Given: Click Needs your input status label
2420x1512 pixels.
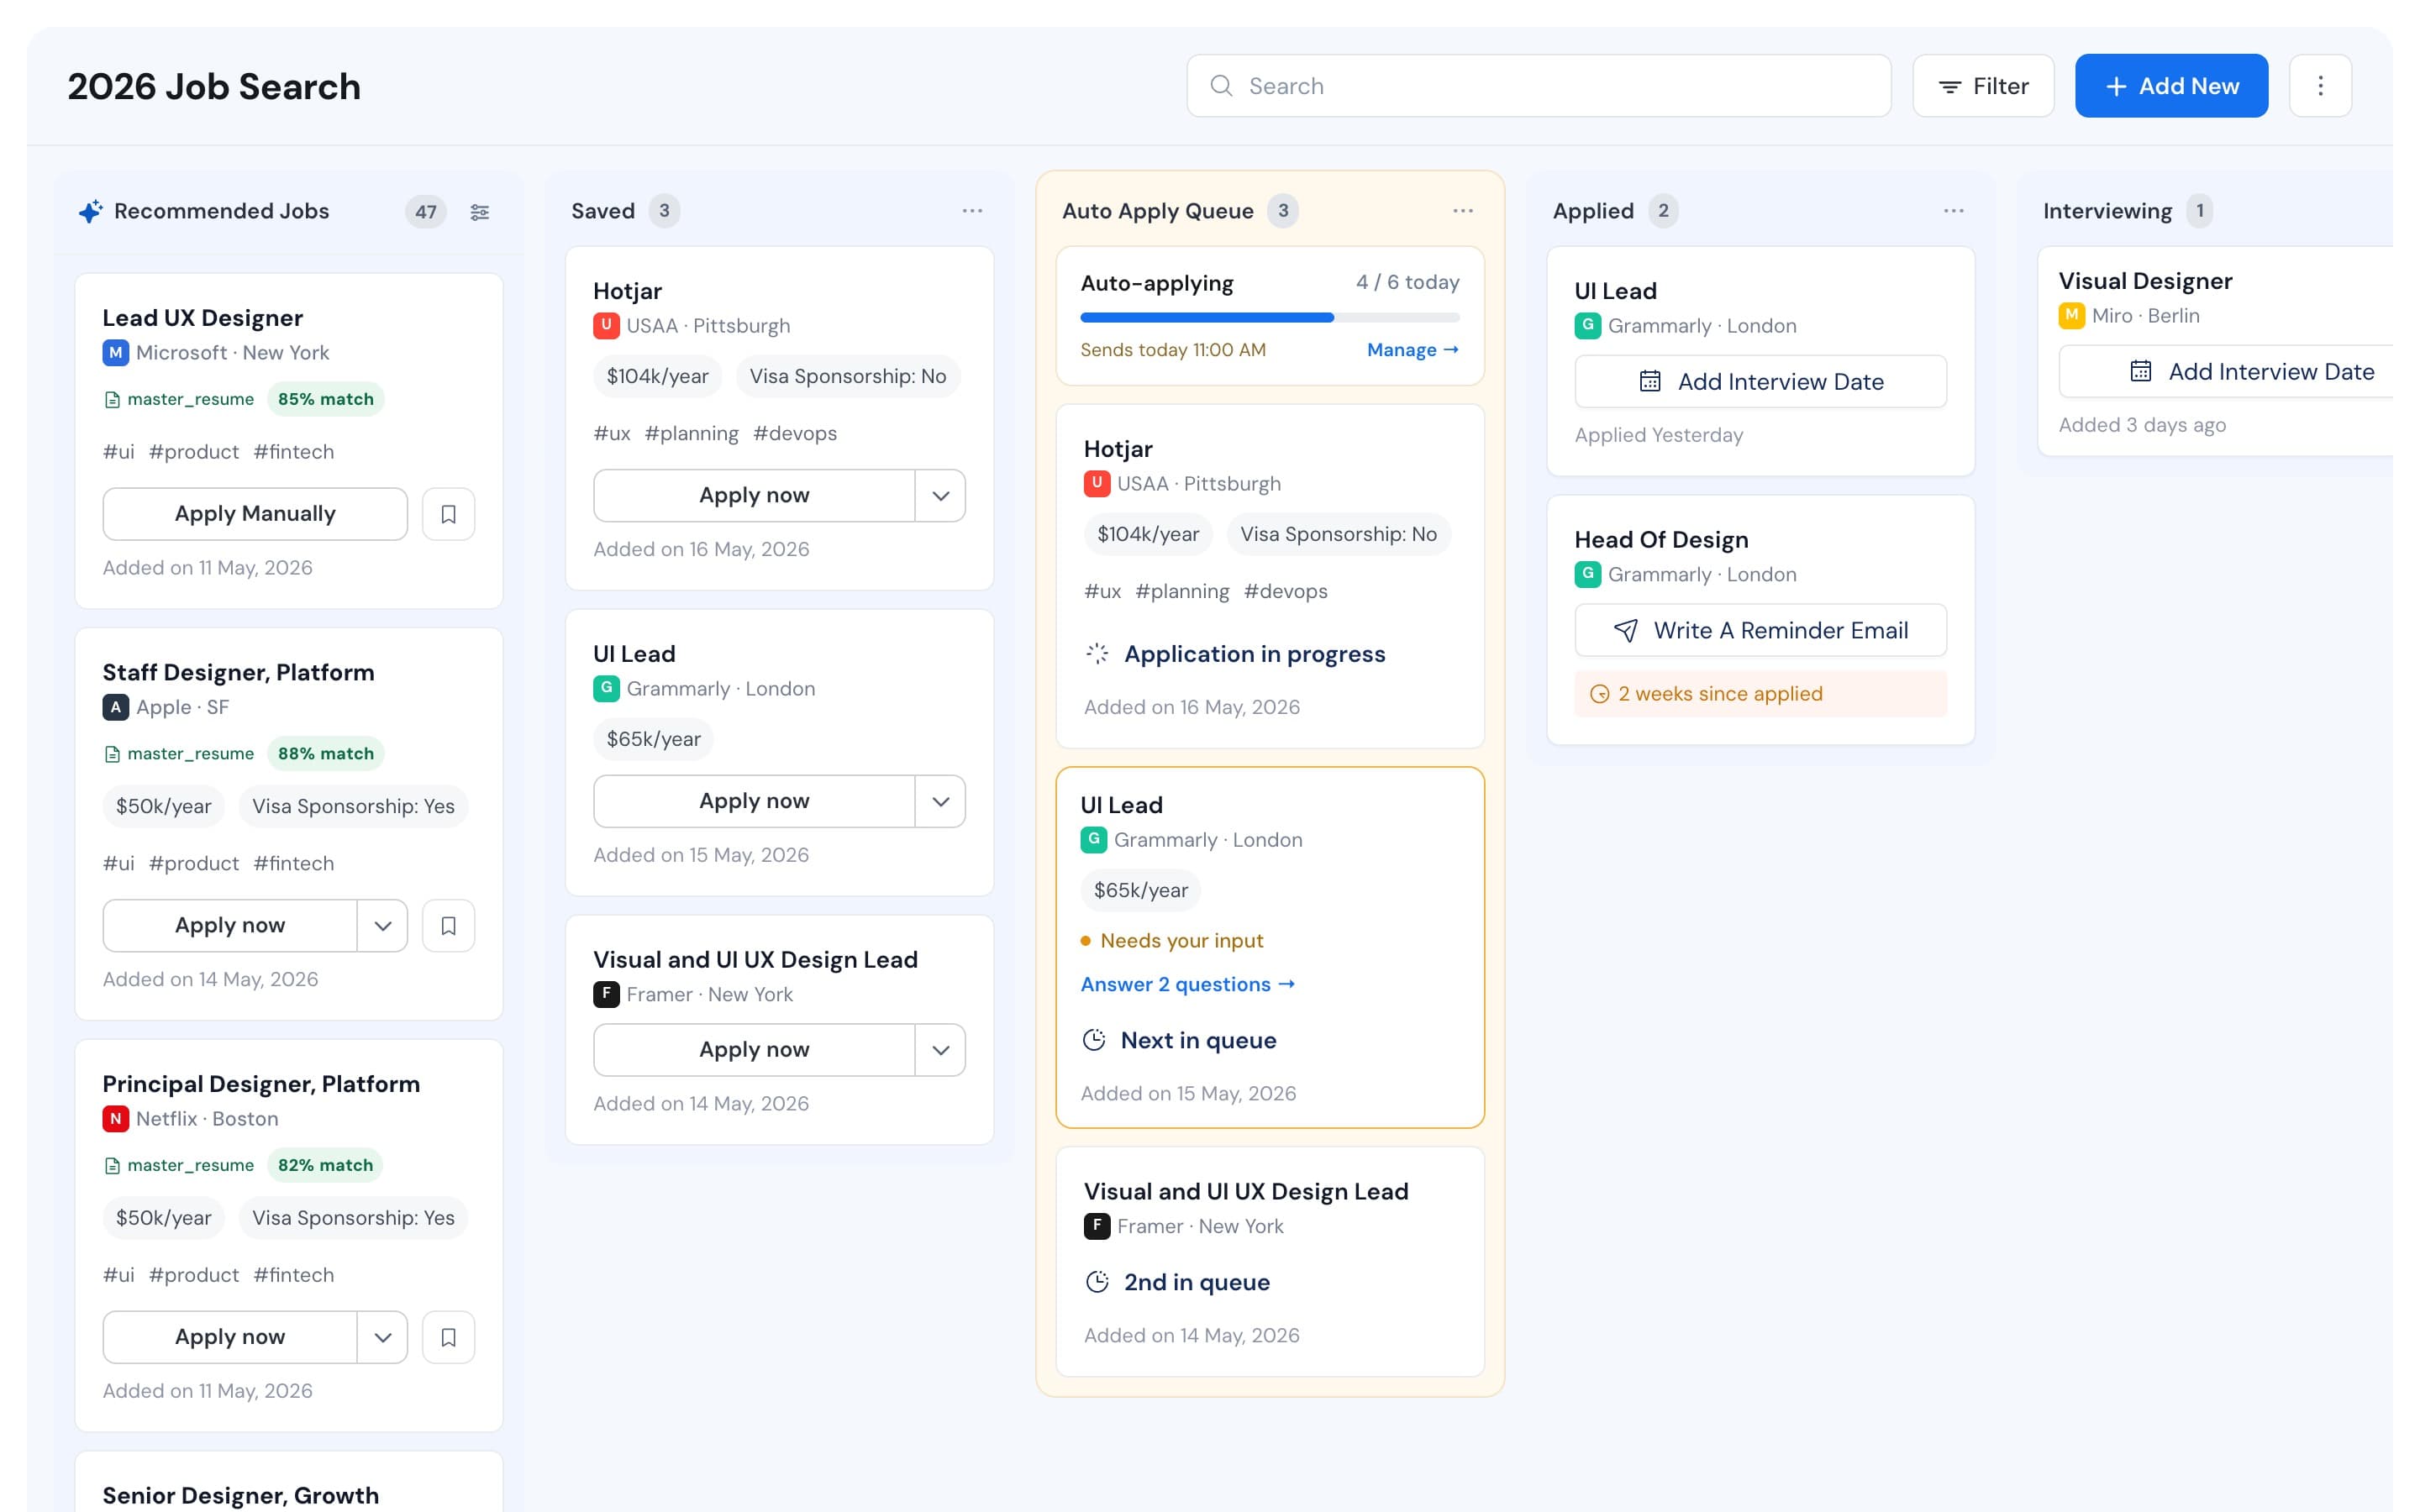Looking at the screenshot, I should tap(1181, 941).
